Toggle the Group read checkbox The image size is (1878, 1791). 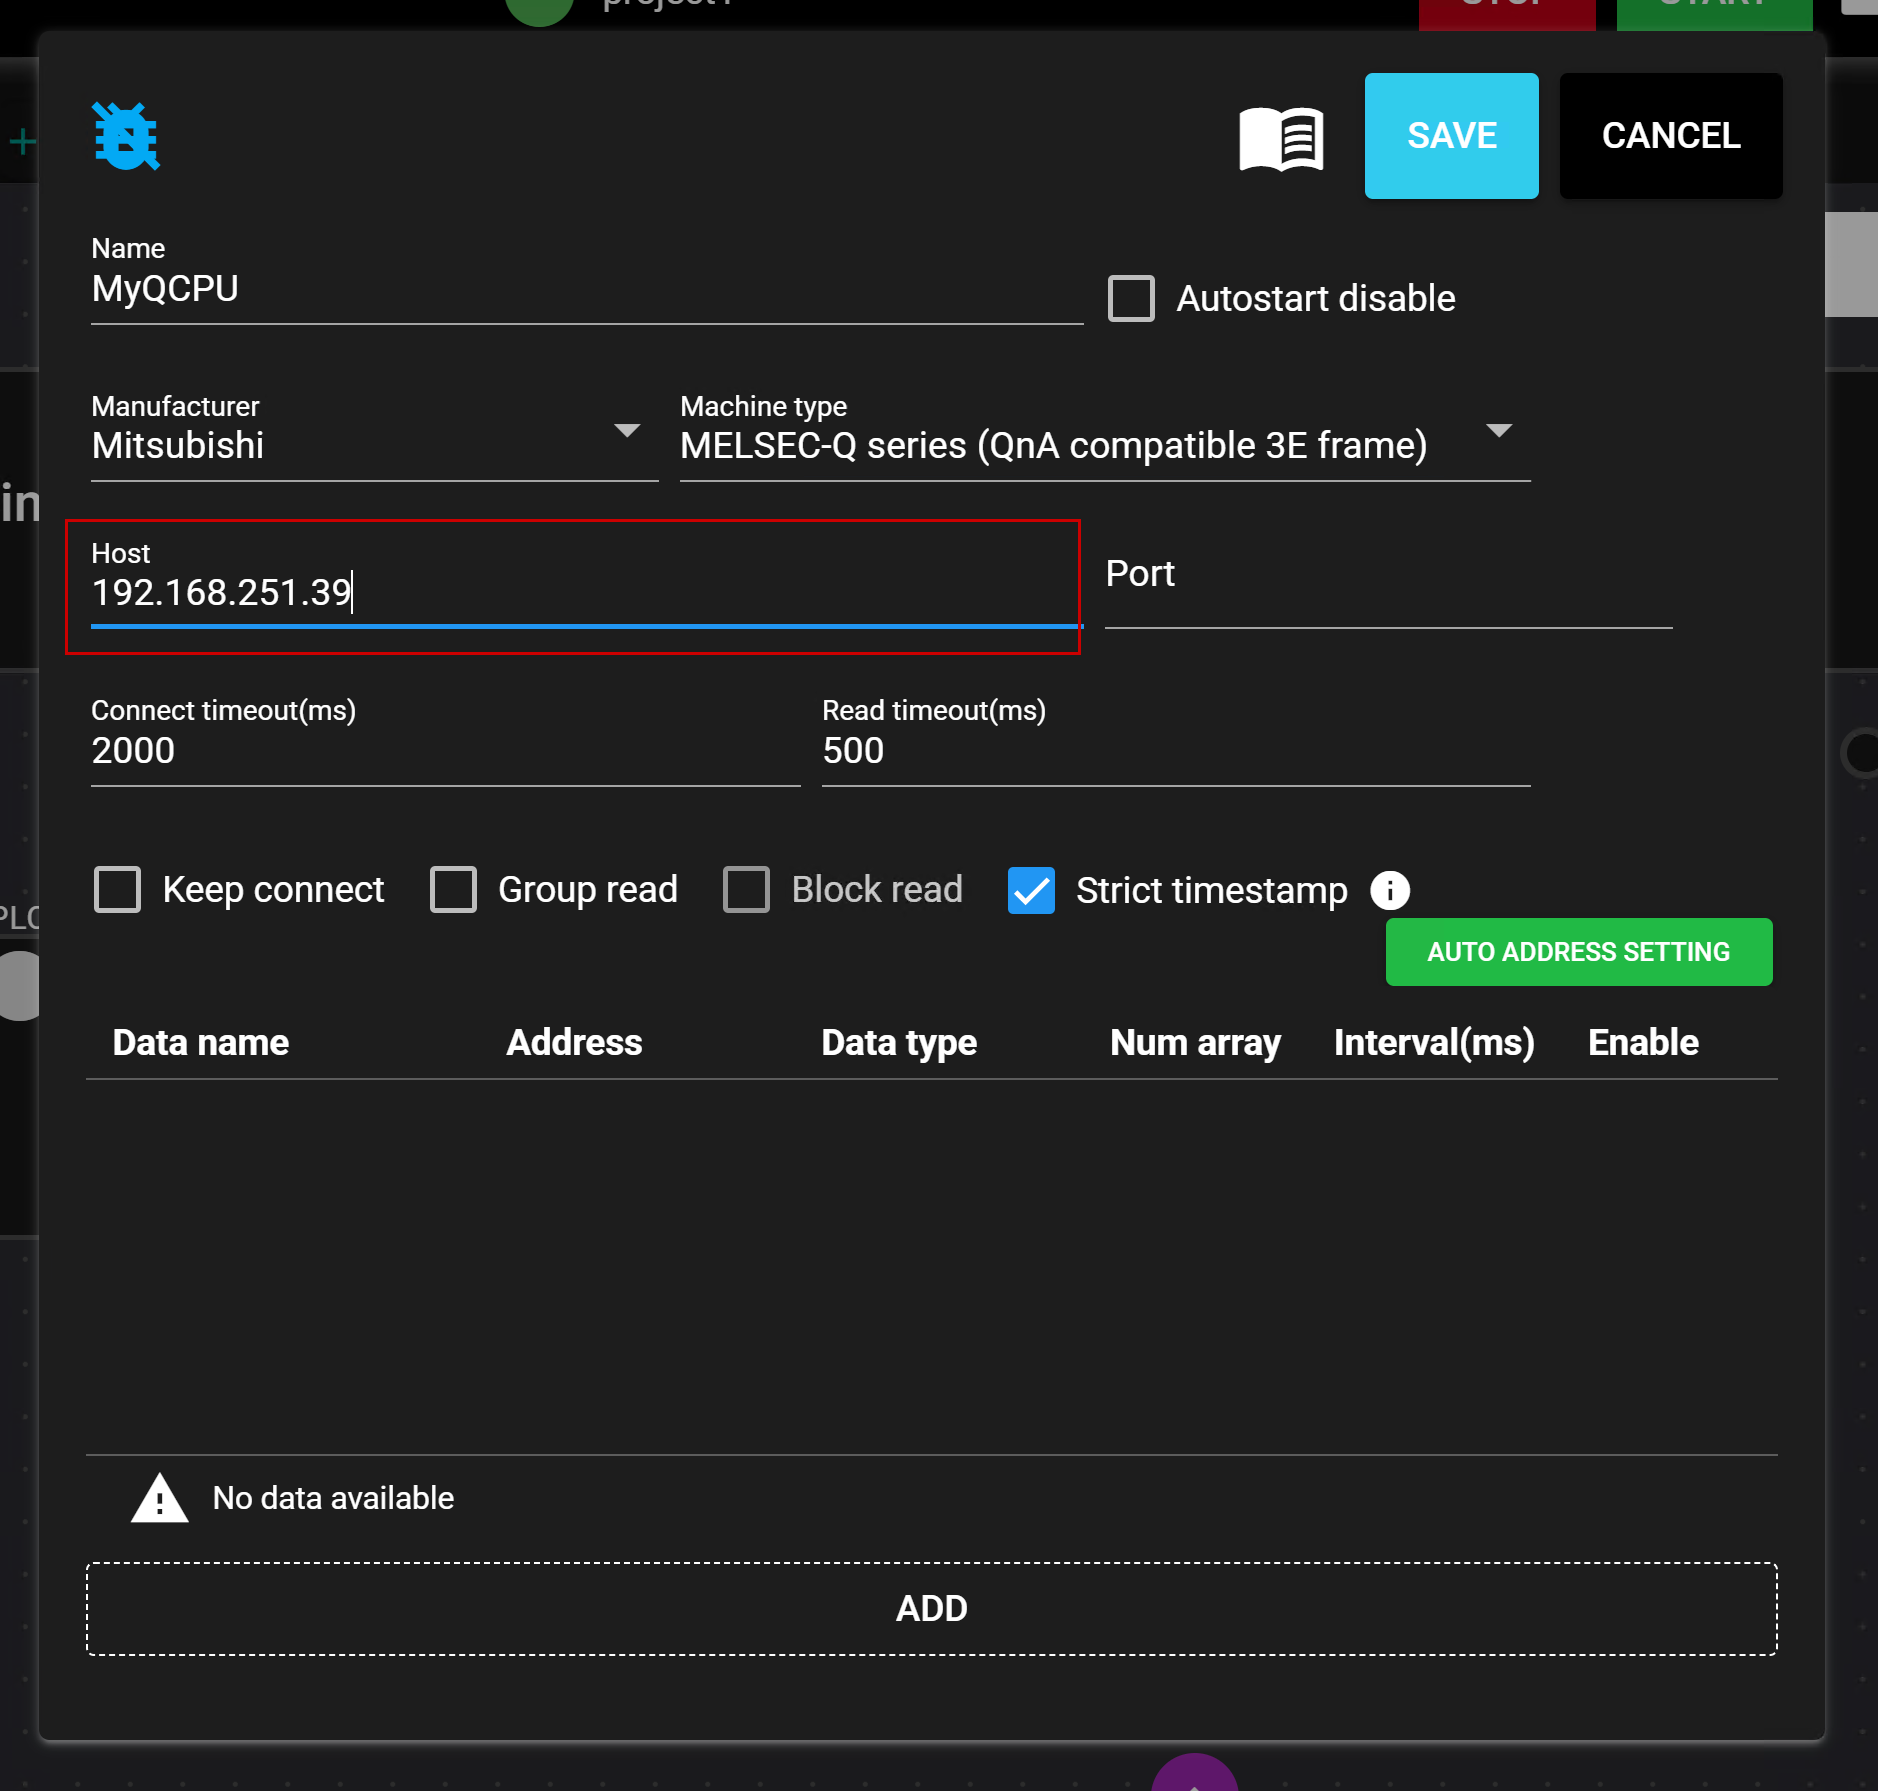[454, 889]
